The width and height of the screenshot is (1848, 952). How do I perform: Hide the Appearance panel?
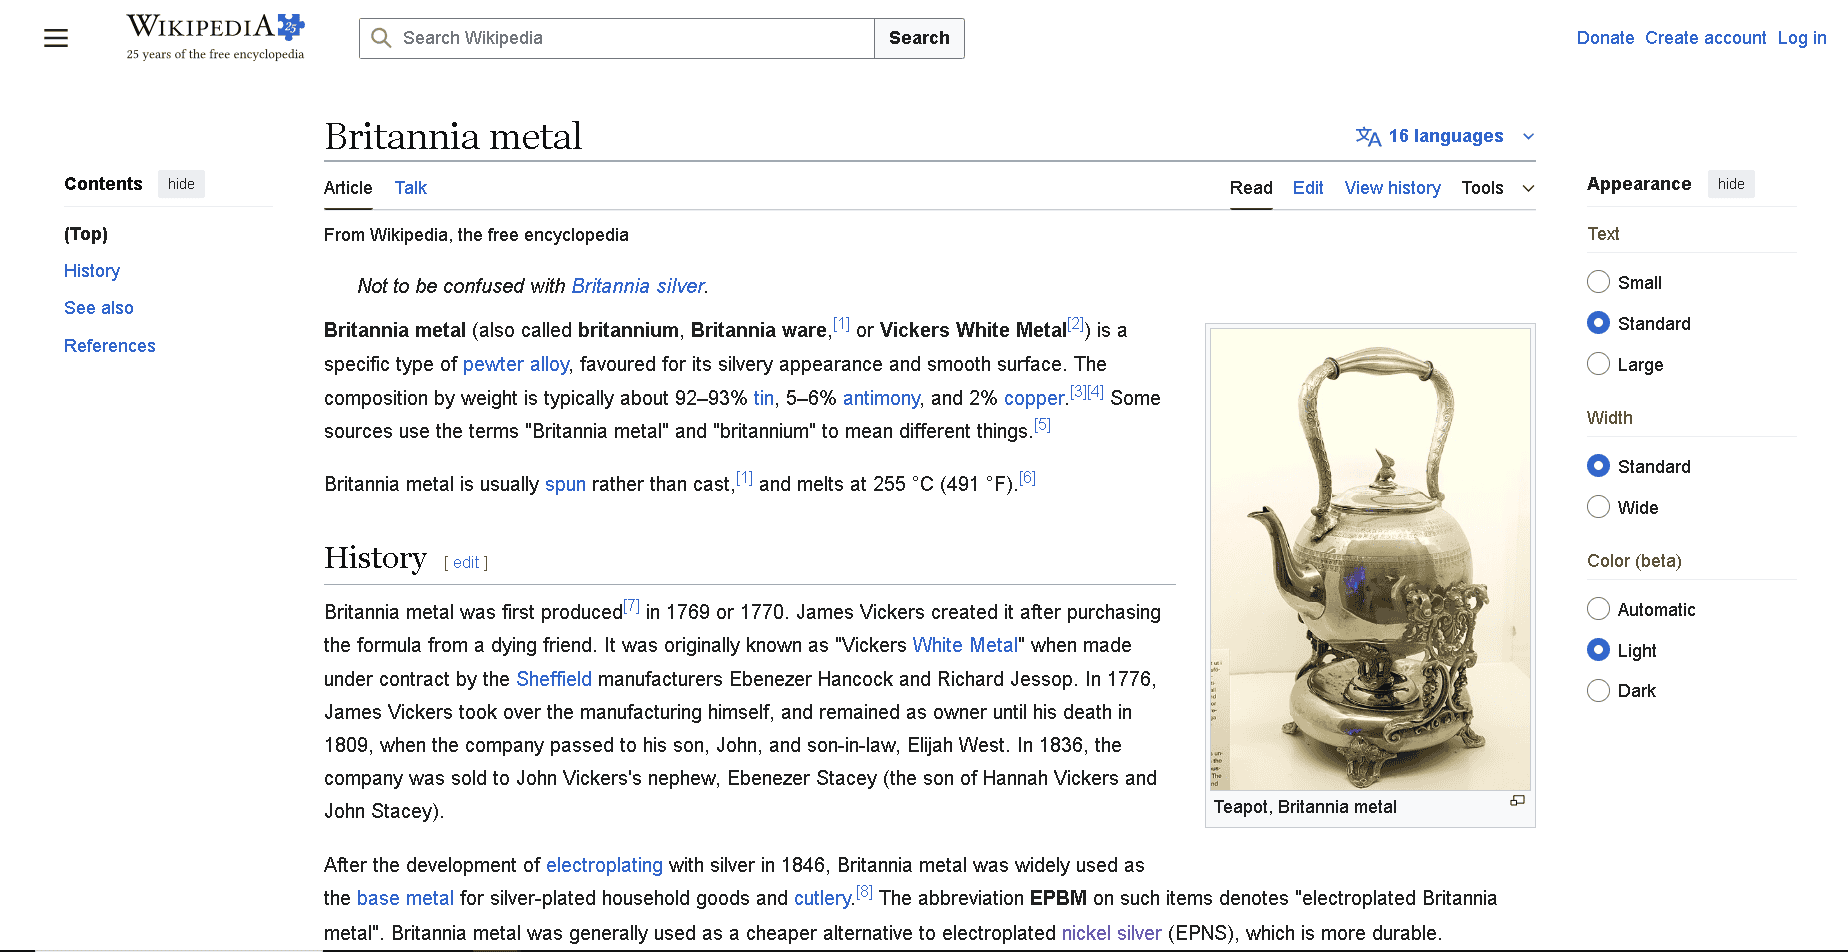pos(1730,184)
